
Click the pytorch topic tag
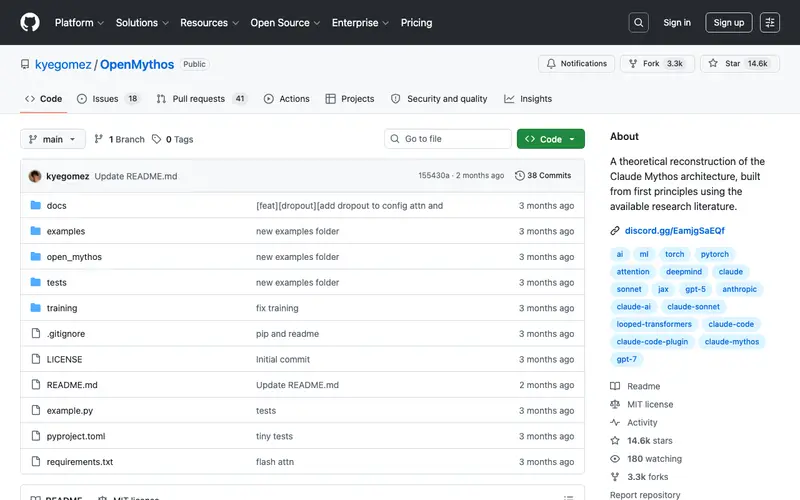[714, 254]
